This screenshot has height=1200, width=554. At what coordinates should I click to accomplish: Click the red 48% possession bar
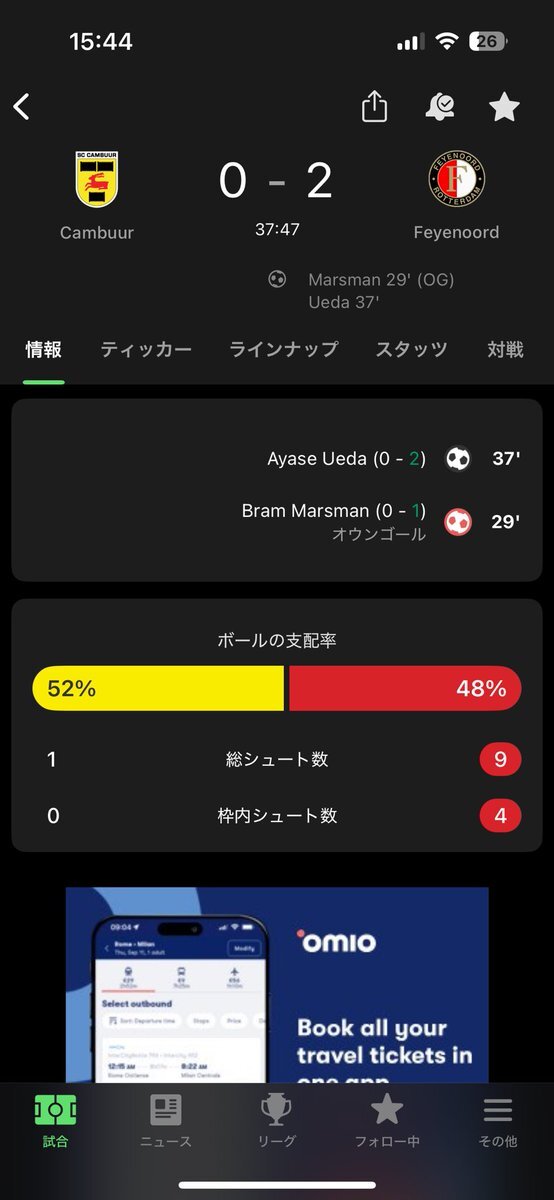click(x=405, y=688)
